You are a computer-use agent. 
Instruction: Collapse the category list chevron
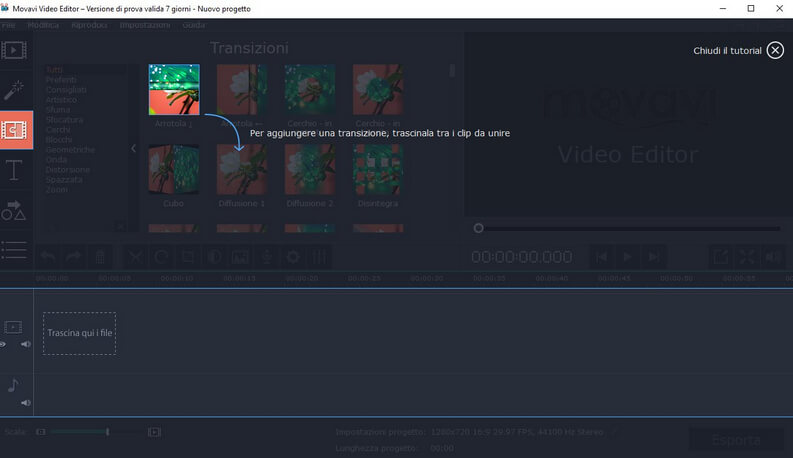tap(134, 148)
